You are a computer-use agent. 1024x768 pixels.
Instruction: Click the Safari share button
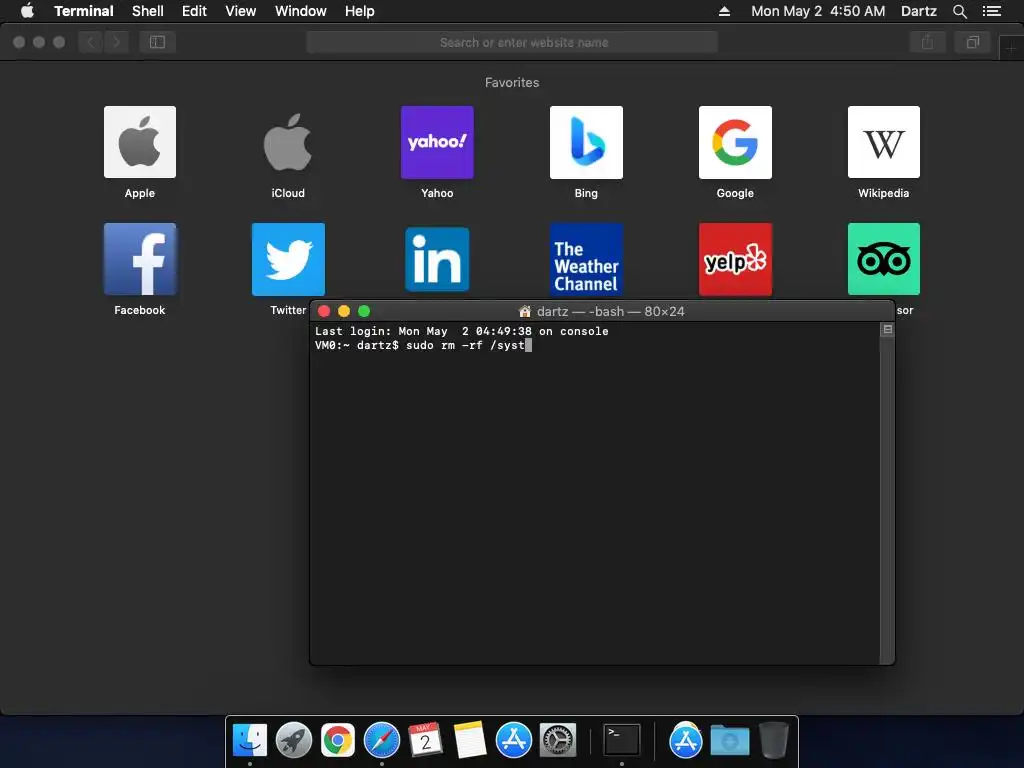[927, 42]
